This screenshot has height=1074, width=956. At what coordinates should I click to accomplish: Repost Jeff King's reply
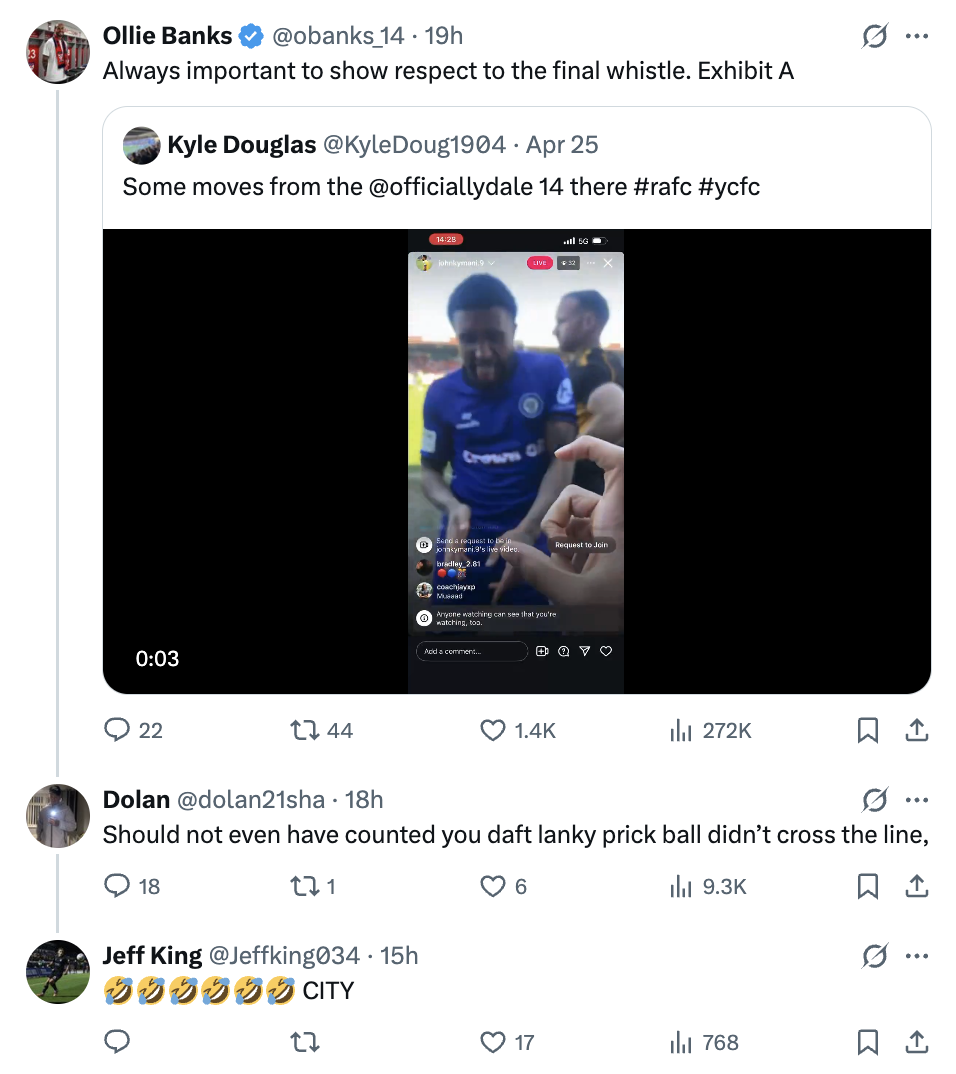pyautogui.click(x=304, y=1043)
